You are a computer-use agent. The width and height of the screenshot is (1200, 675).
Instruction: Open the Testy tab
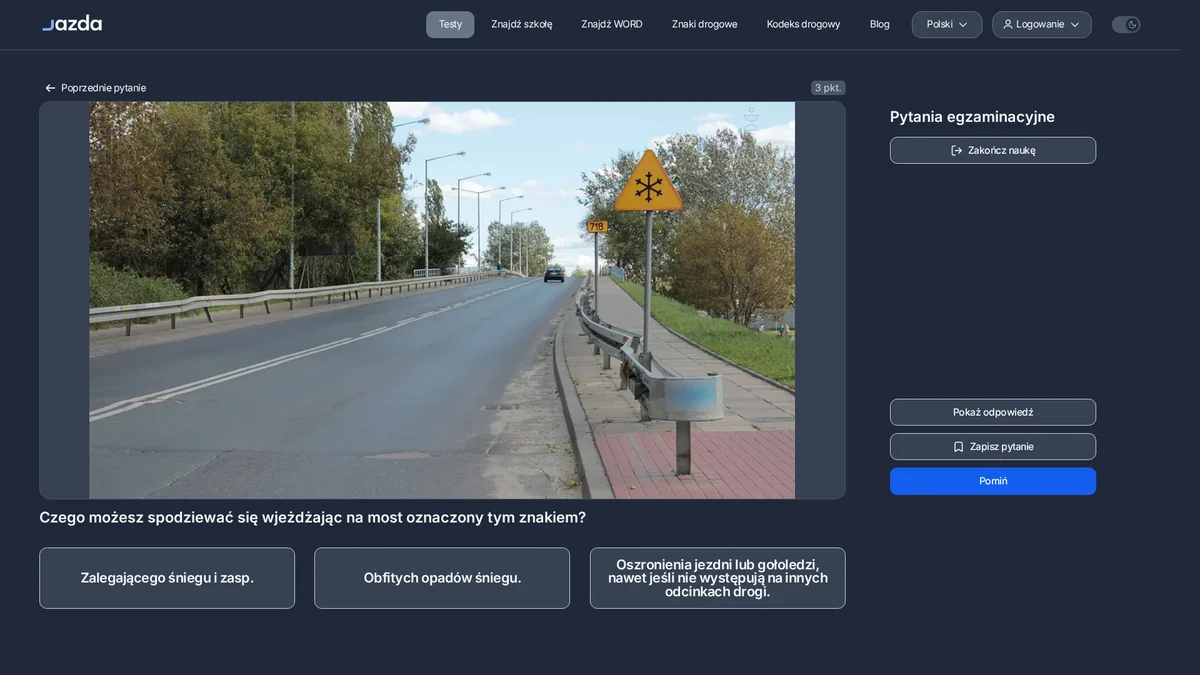tap(450, 24)
